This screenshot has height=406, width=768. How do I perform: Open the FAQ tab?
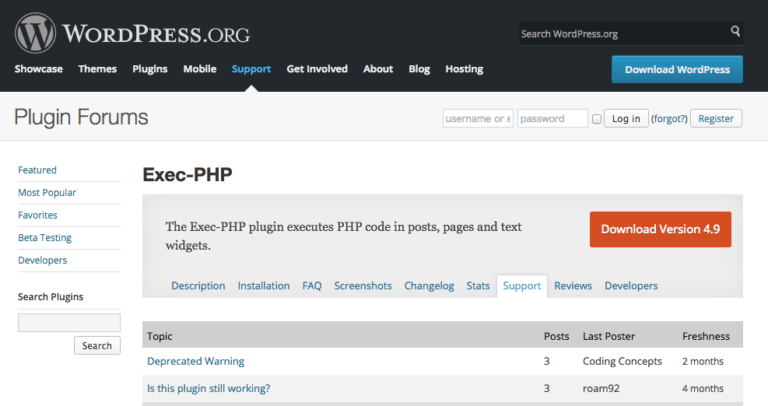point(312,286)
